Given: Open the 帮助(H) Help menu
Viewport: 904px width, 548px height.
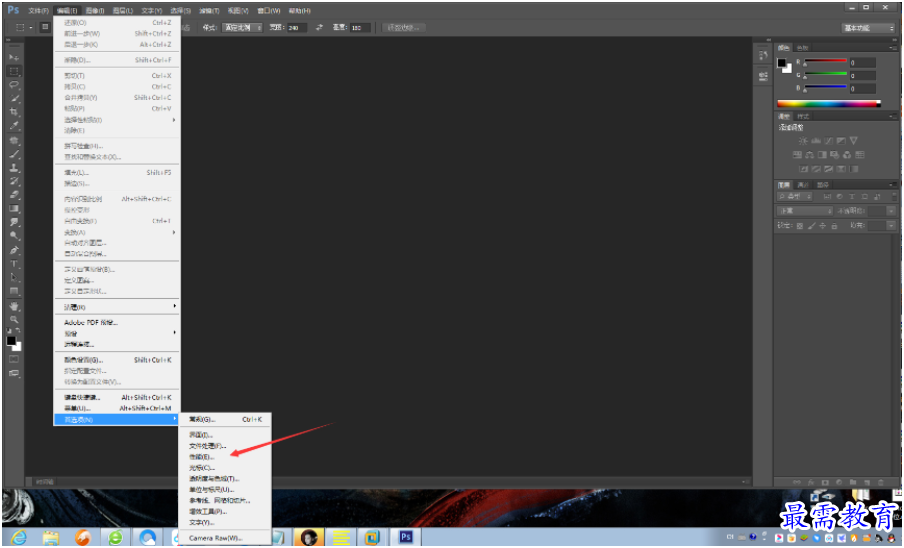Looking at the screenshot, I should point(299,11).
